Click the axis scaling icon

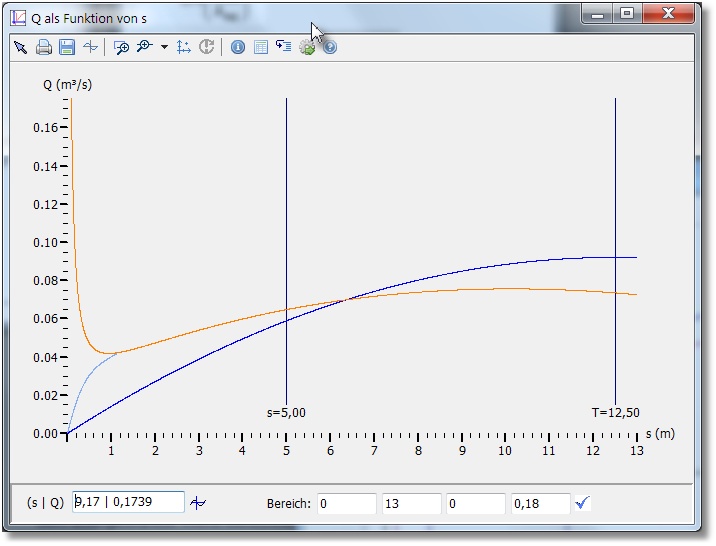click(184, 47)
